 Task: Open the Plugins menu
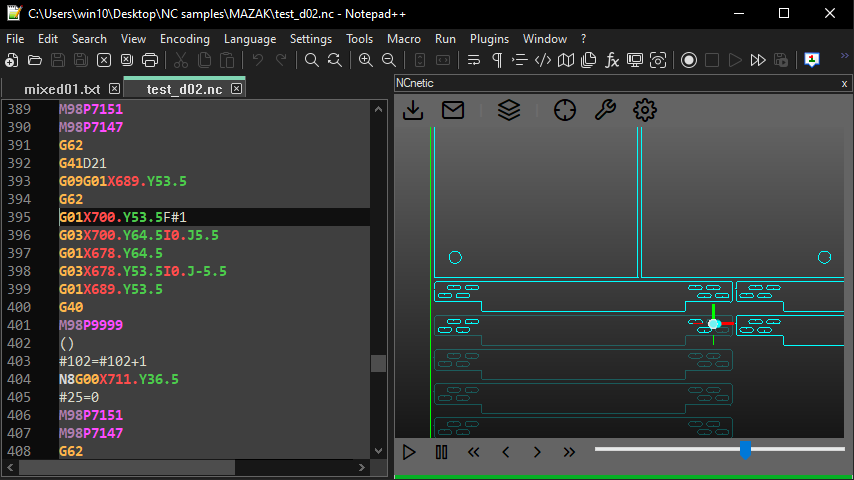489,39
